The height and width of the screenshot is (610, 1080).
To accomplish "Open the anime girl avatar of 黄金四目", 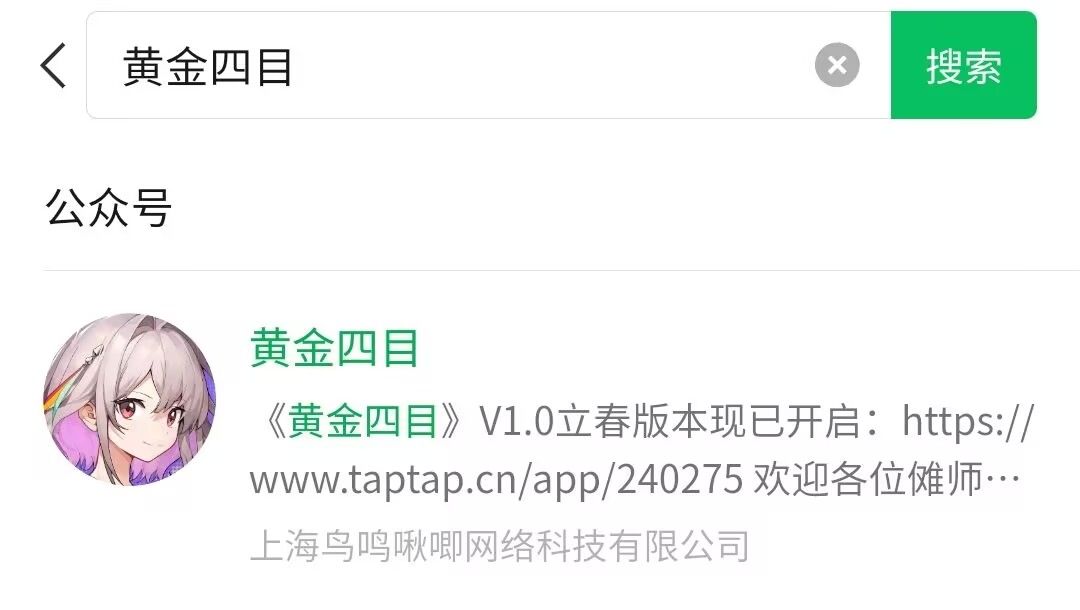I will coord(129,399).
